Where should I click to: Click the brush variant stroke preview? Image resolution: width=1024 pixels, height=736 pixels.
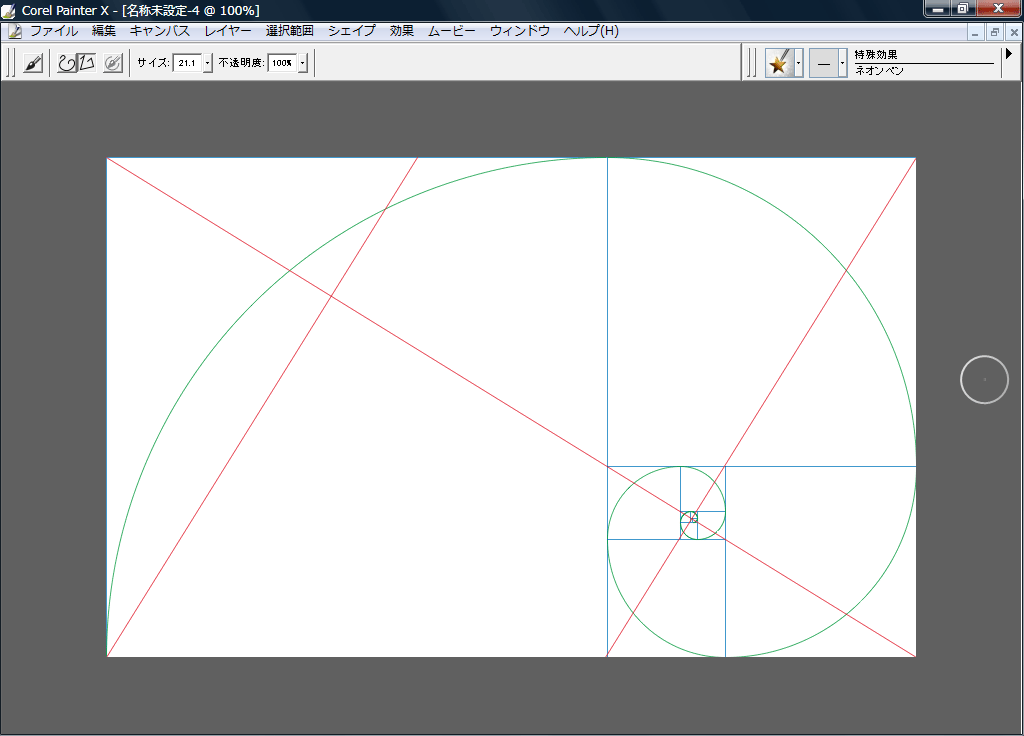click(824, 63)
